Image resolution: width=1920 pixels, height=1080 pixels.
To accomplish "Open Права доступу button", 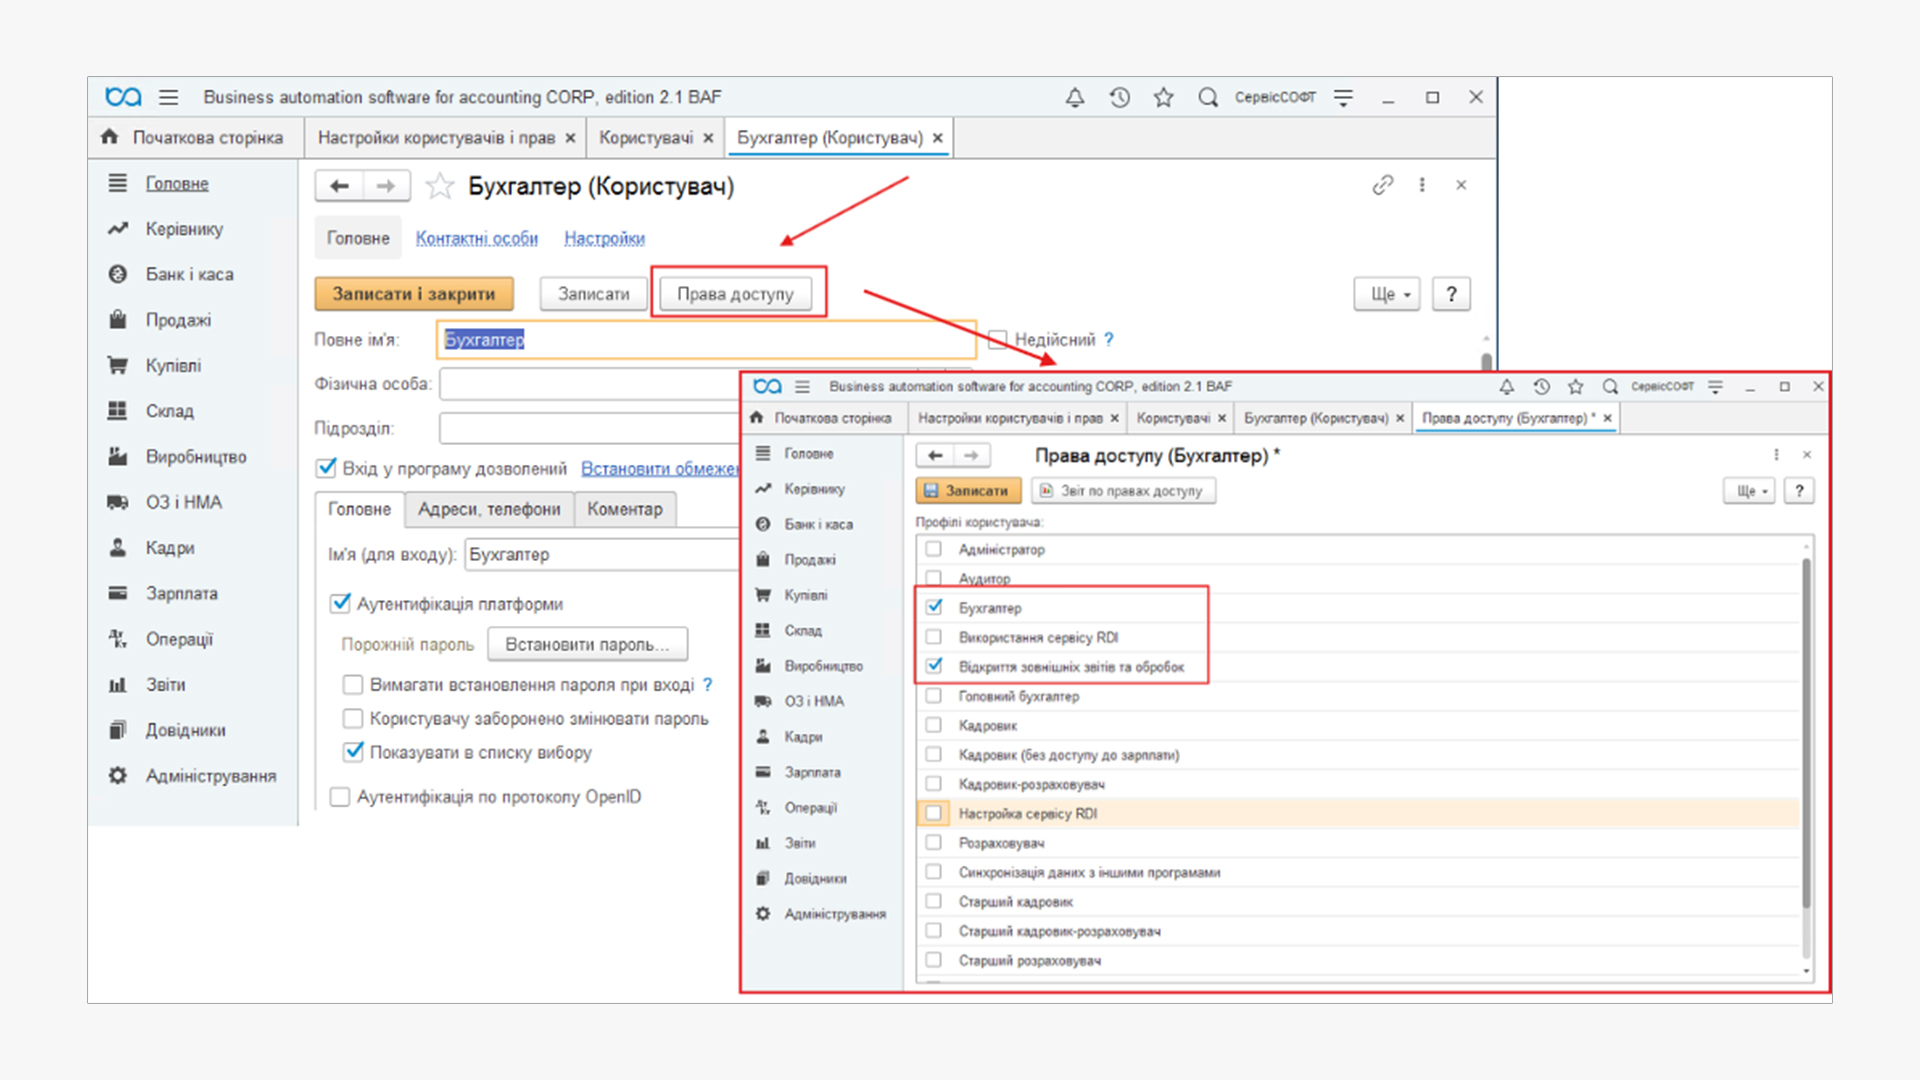I will [x=735, y=294].
